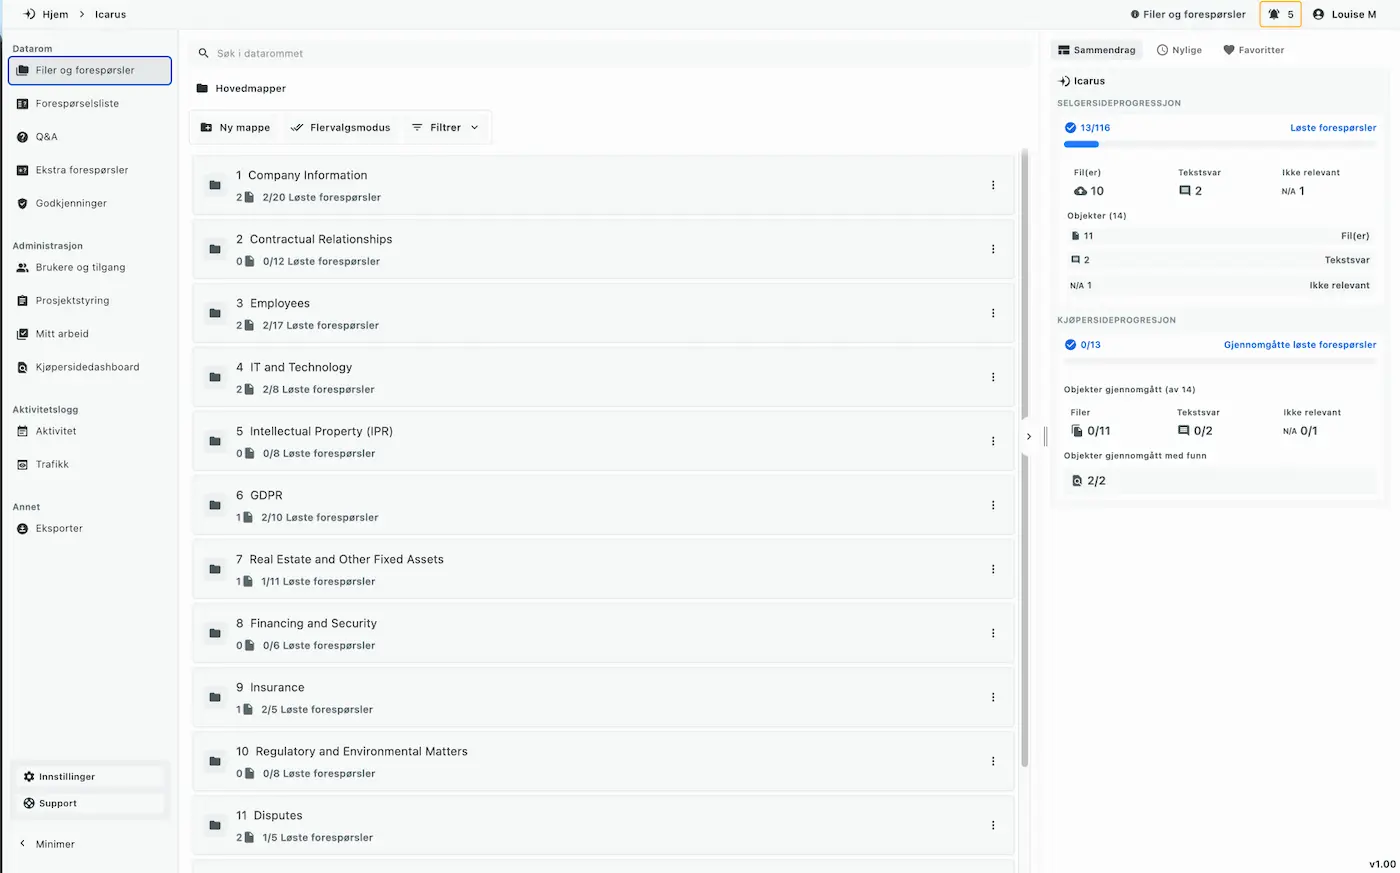Switch to the Favoritter tab

tap(1254, 50)
